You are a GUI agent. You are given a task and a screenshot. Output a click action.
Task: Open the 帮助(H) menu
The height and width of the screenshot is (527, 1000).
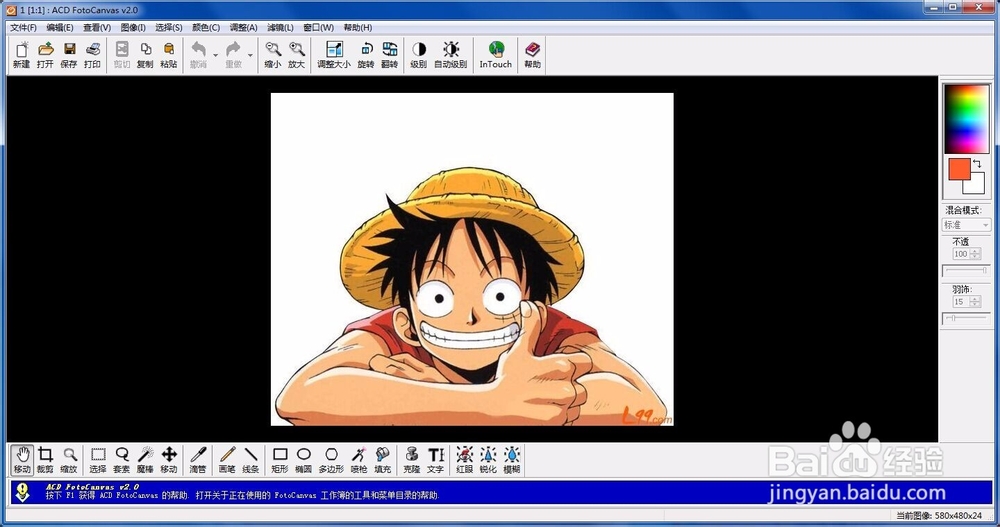click(x=358, y=27)
